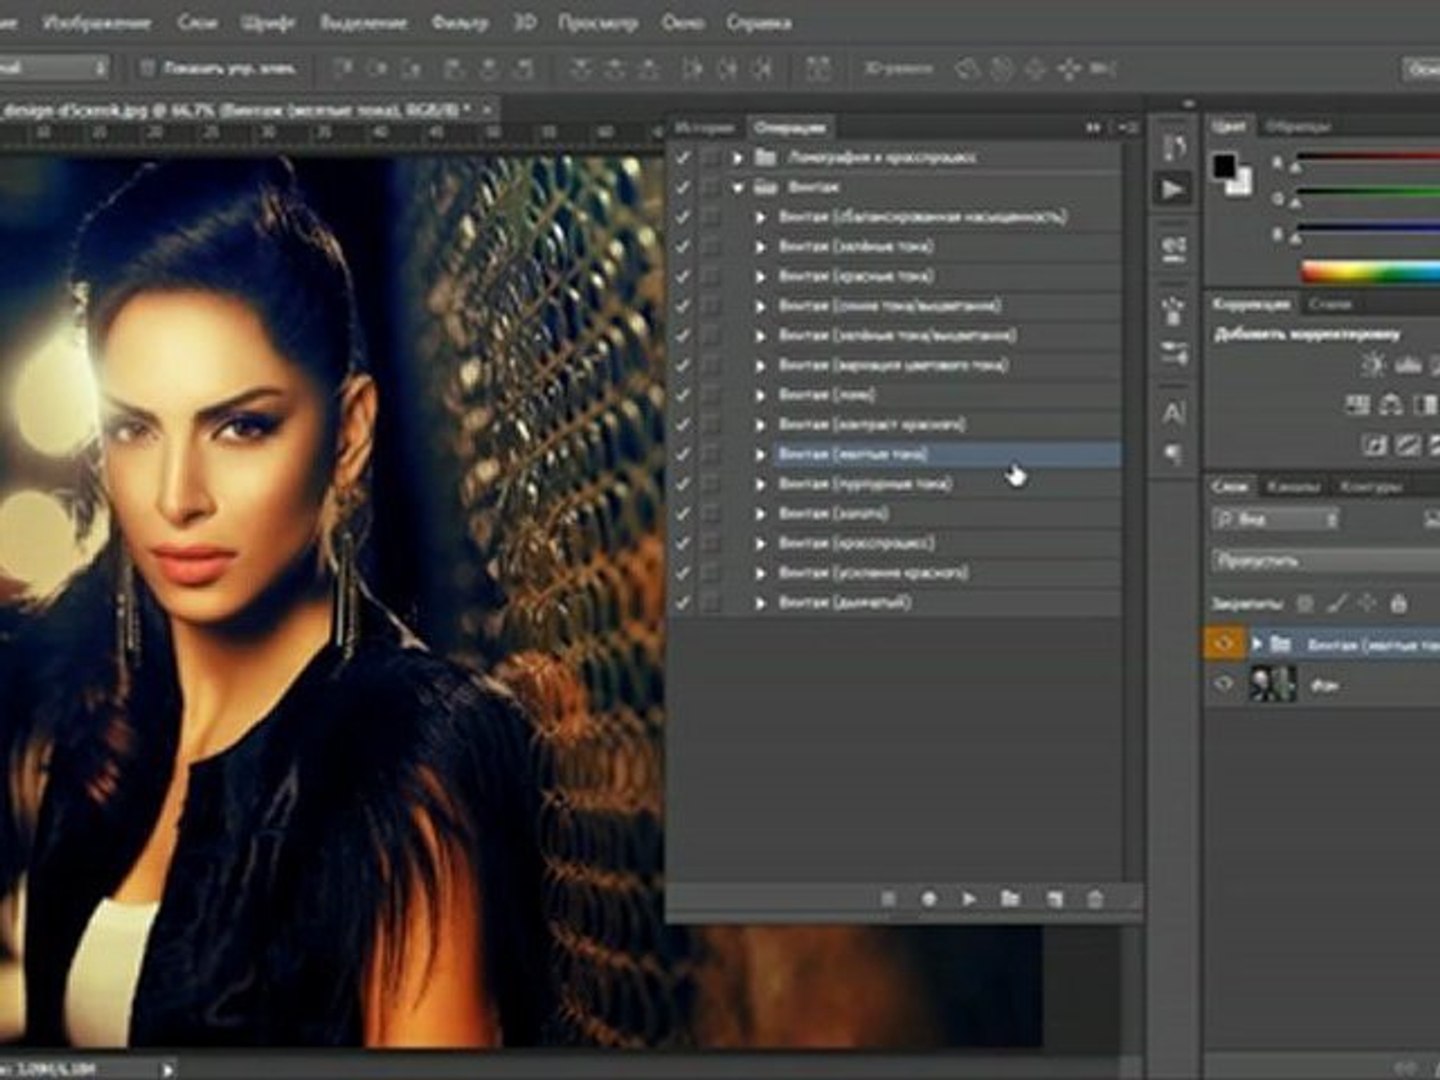
Task: Create a new action in Actions panel
Action: pyautogui.click(x=1053, y=899)
